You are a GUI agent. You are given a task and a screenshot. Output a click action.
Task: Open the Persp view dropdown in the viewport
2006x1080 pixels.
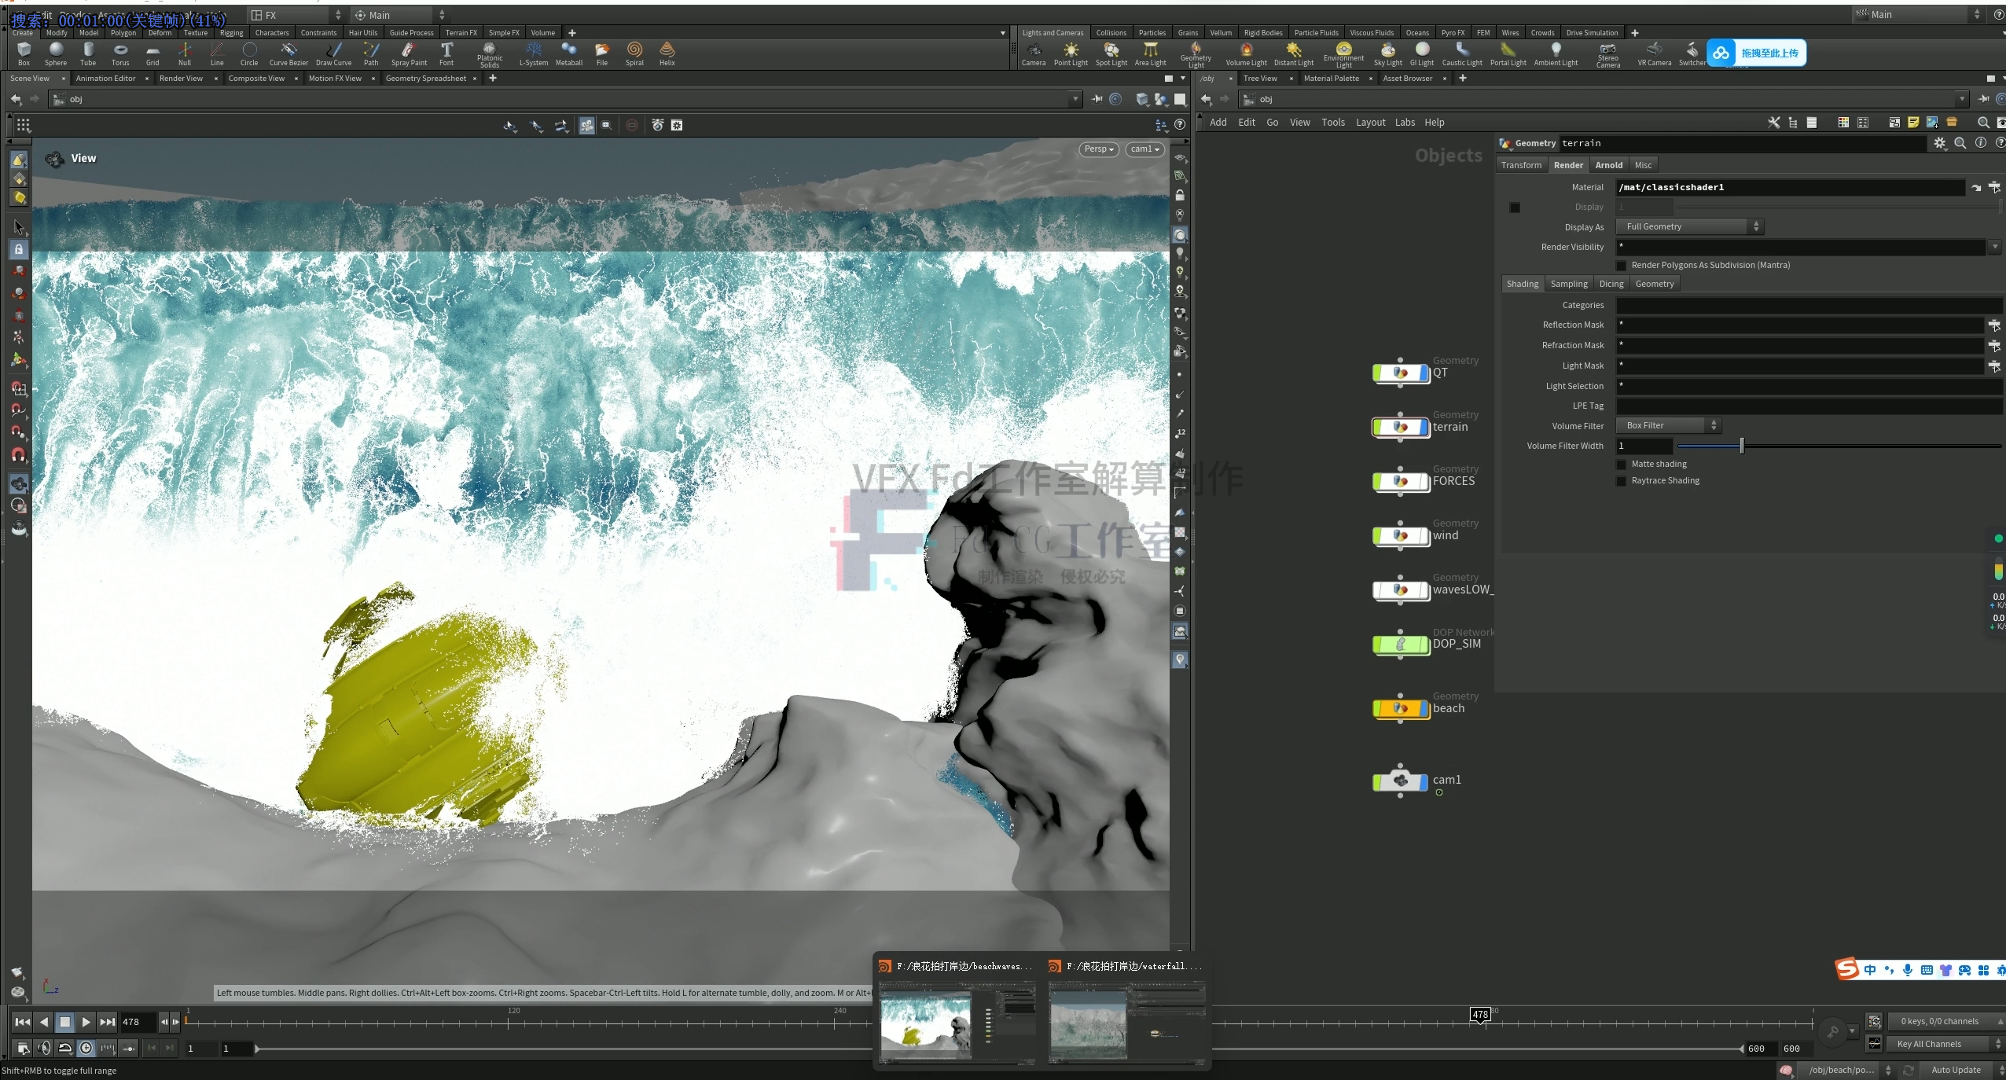coord(1097,148)
